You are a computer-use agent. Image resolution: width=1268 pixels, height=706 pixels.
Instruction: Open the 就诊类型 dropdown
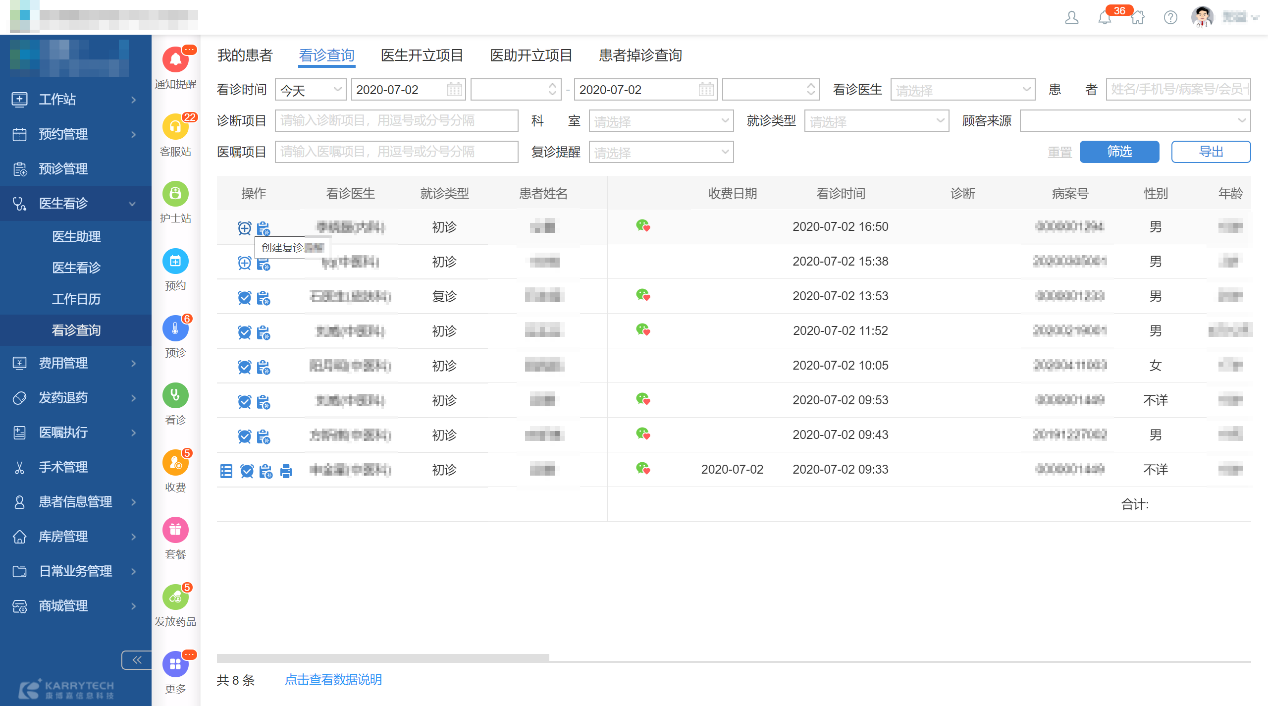[876, 121]
